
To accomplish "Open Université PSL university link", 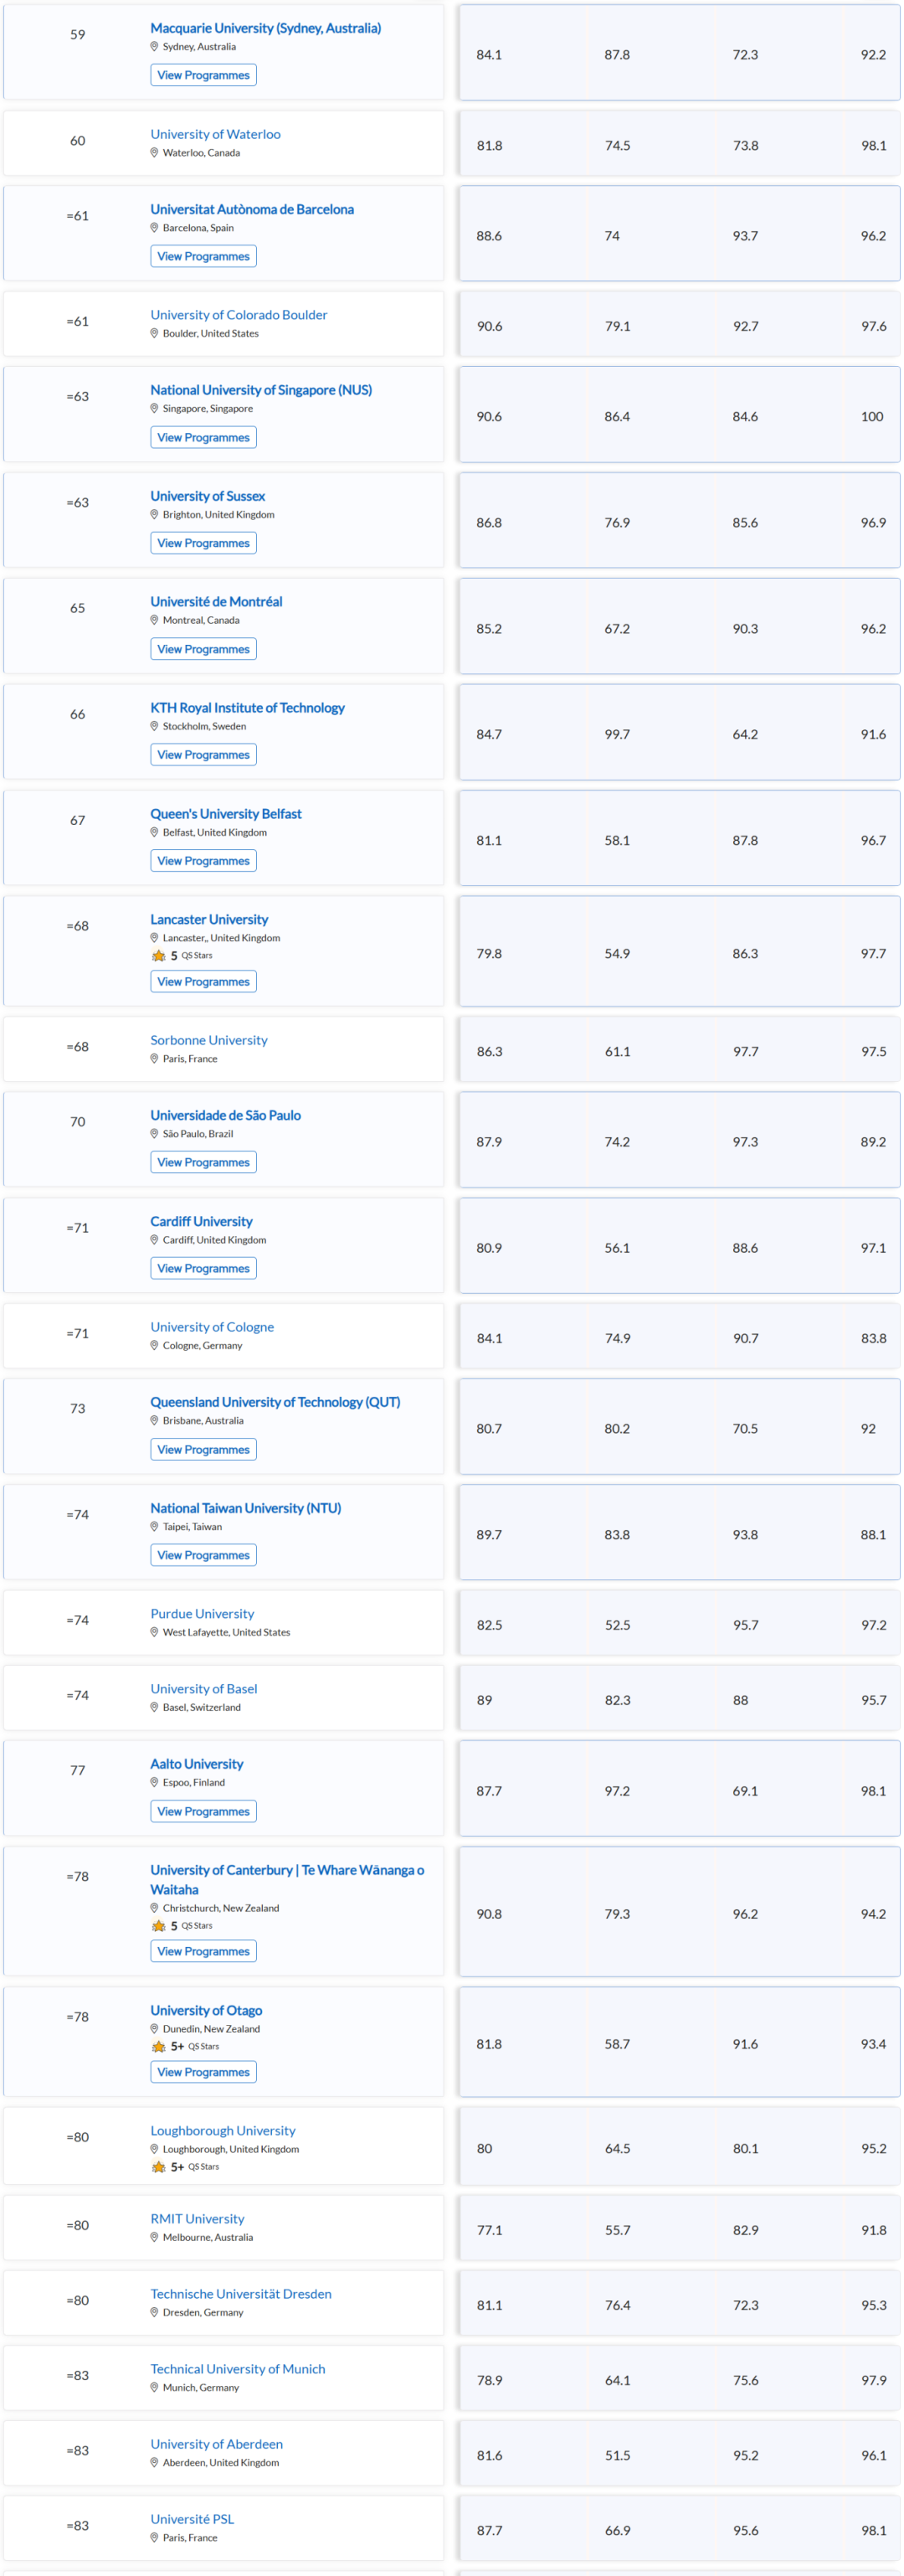I will tap(192, 2518).
